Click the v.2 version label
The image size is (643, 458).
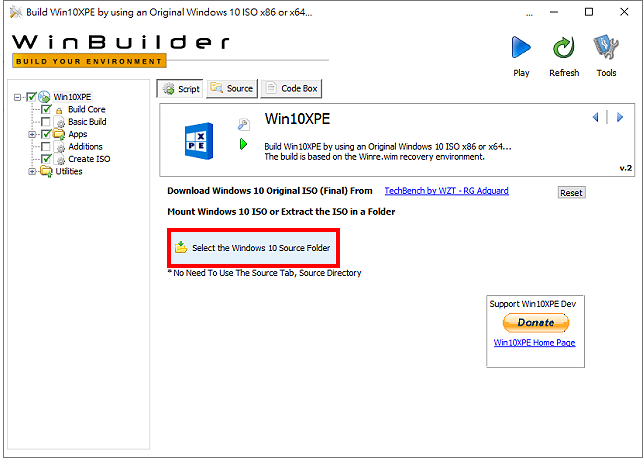(x=625, y=168)
